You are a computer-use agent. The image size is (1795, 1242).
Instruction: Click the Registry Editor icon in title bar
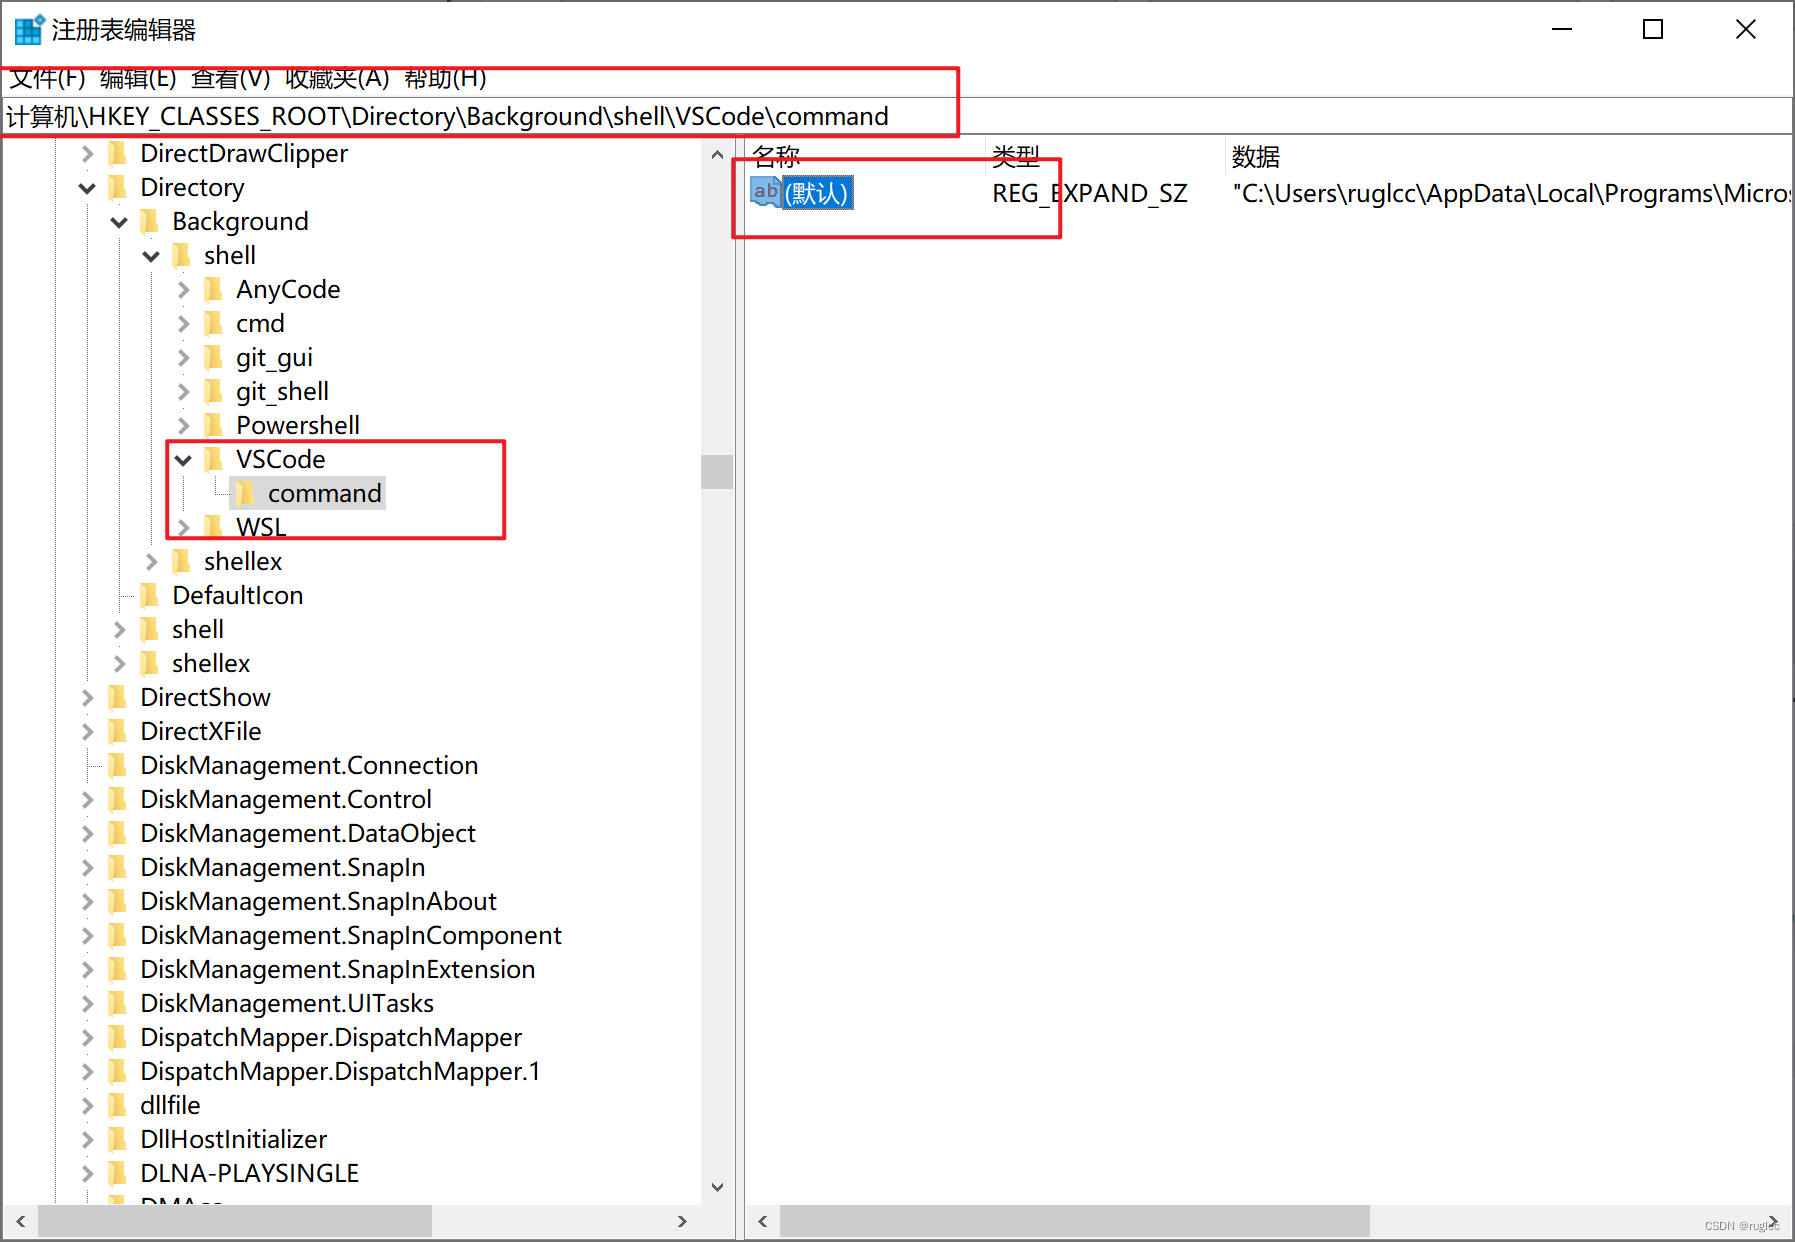coord(27,29)
